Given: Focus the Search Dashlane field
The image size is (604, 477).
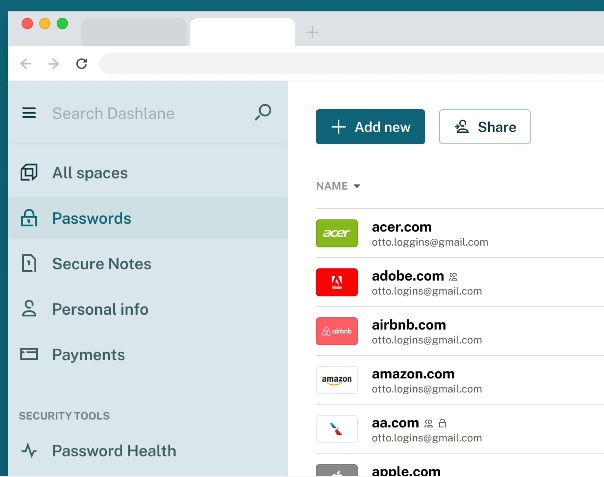Looking at the screenshot, I should click(x=113, y=113).
